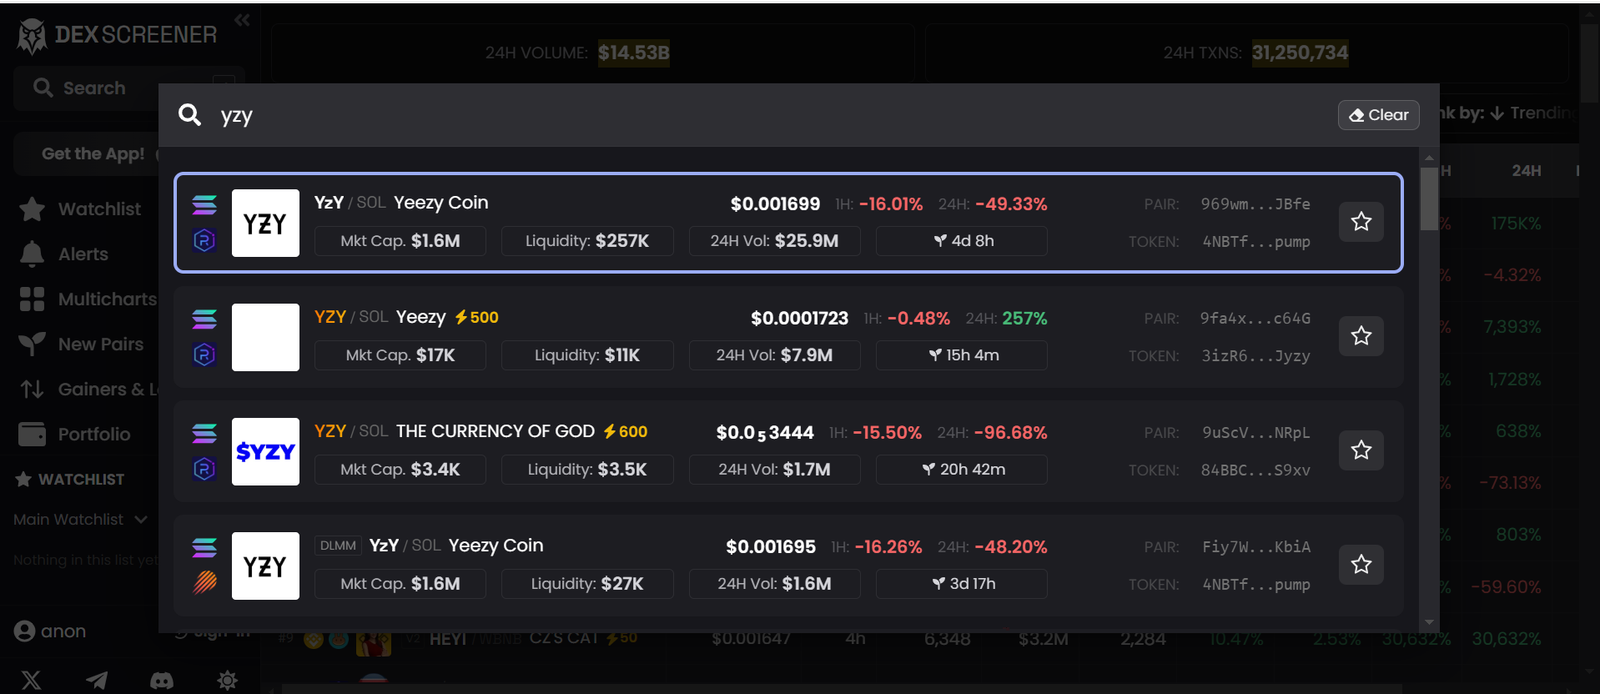This screenshot has width=1600, height=694.
Task: Open Multicharts via the grid icon
Action: coord(32,299)
